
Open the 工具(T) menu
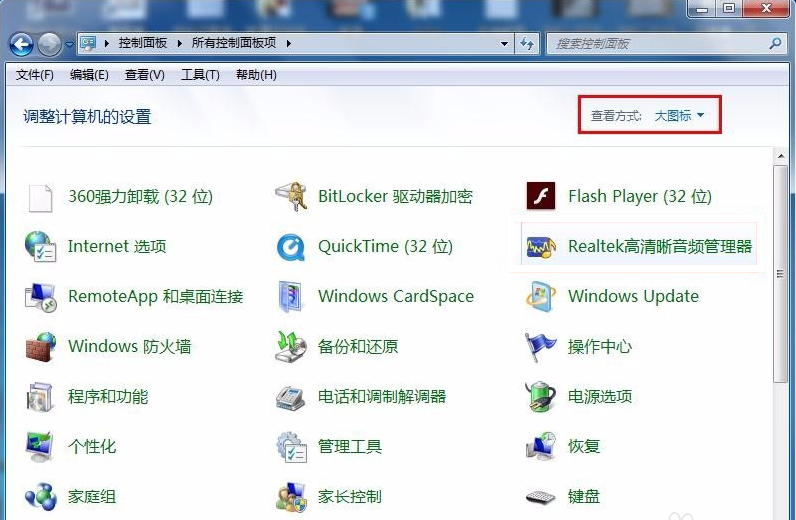[201, 75]
